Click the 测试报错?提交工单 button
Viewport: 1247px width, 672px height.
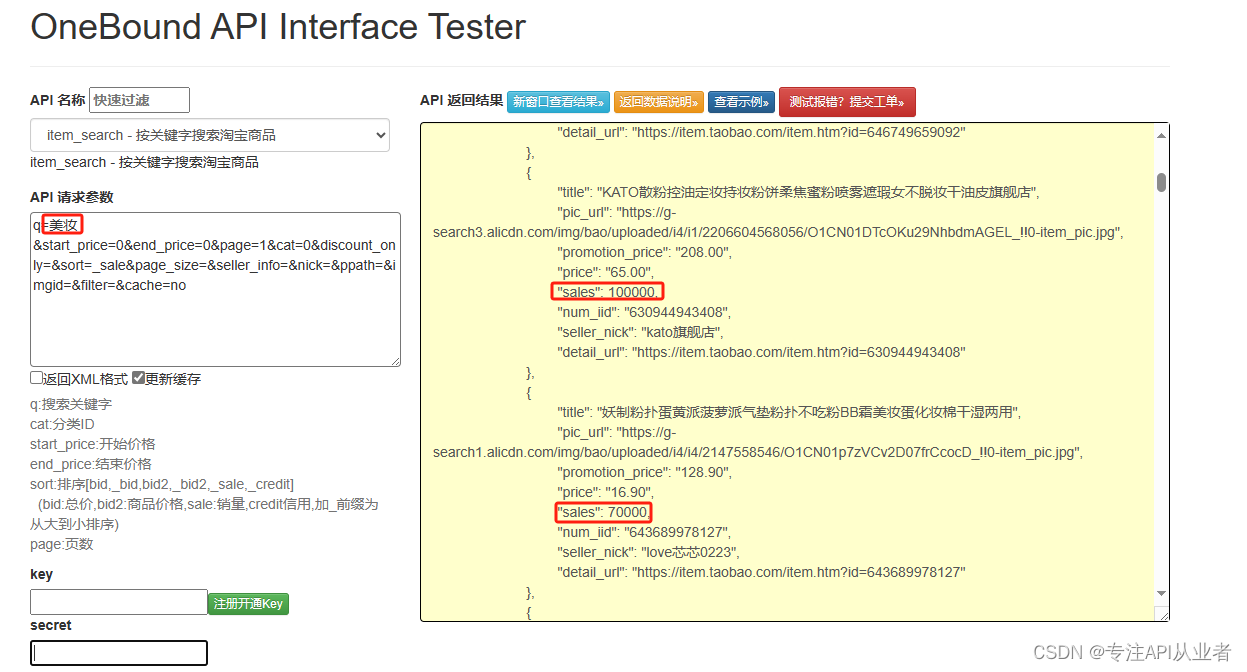point(847,102)
